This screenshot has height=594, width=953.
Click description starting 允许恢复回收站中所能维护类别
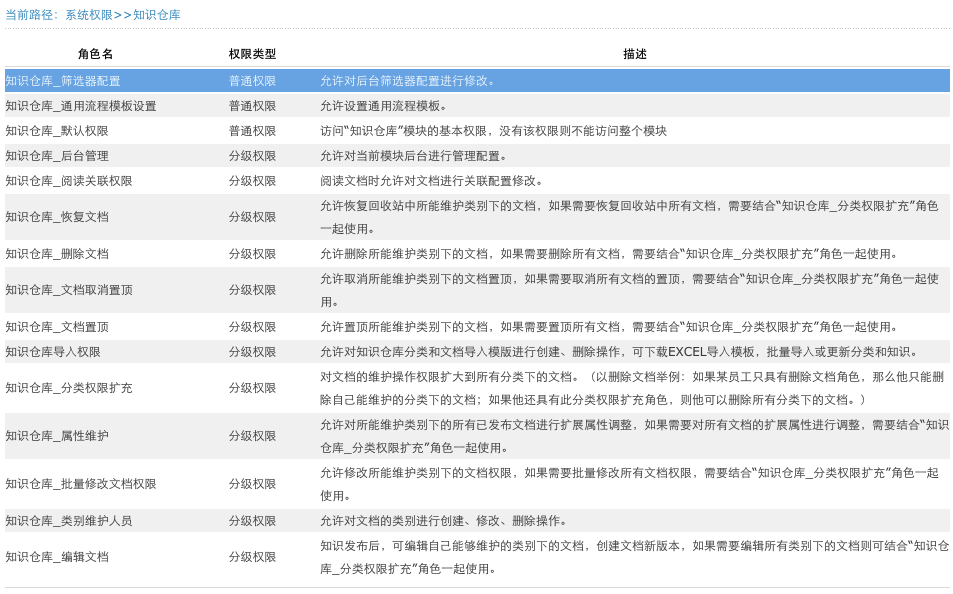[x=630, y=217]
